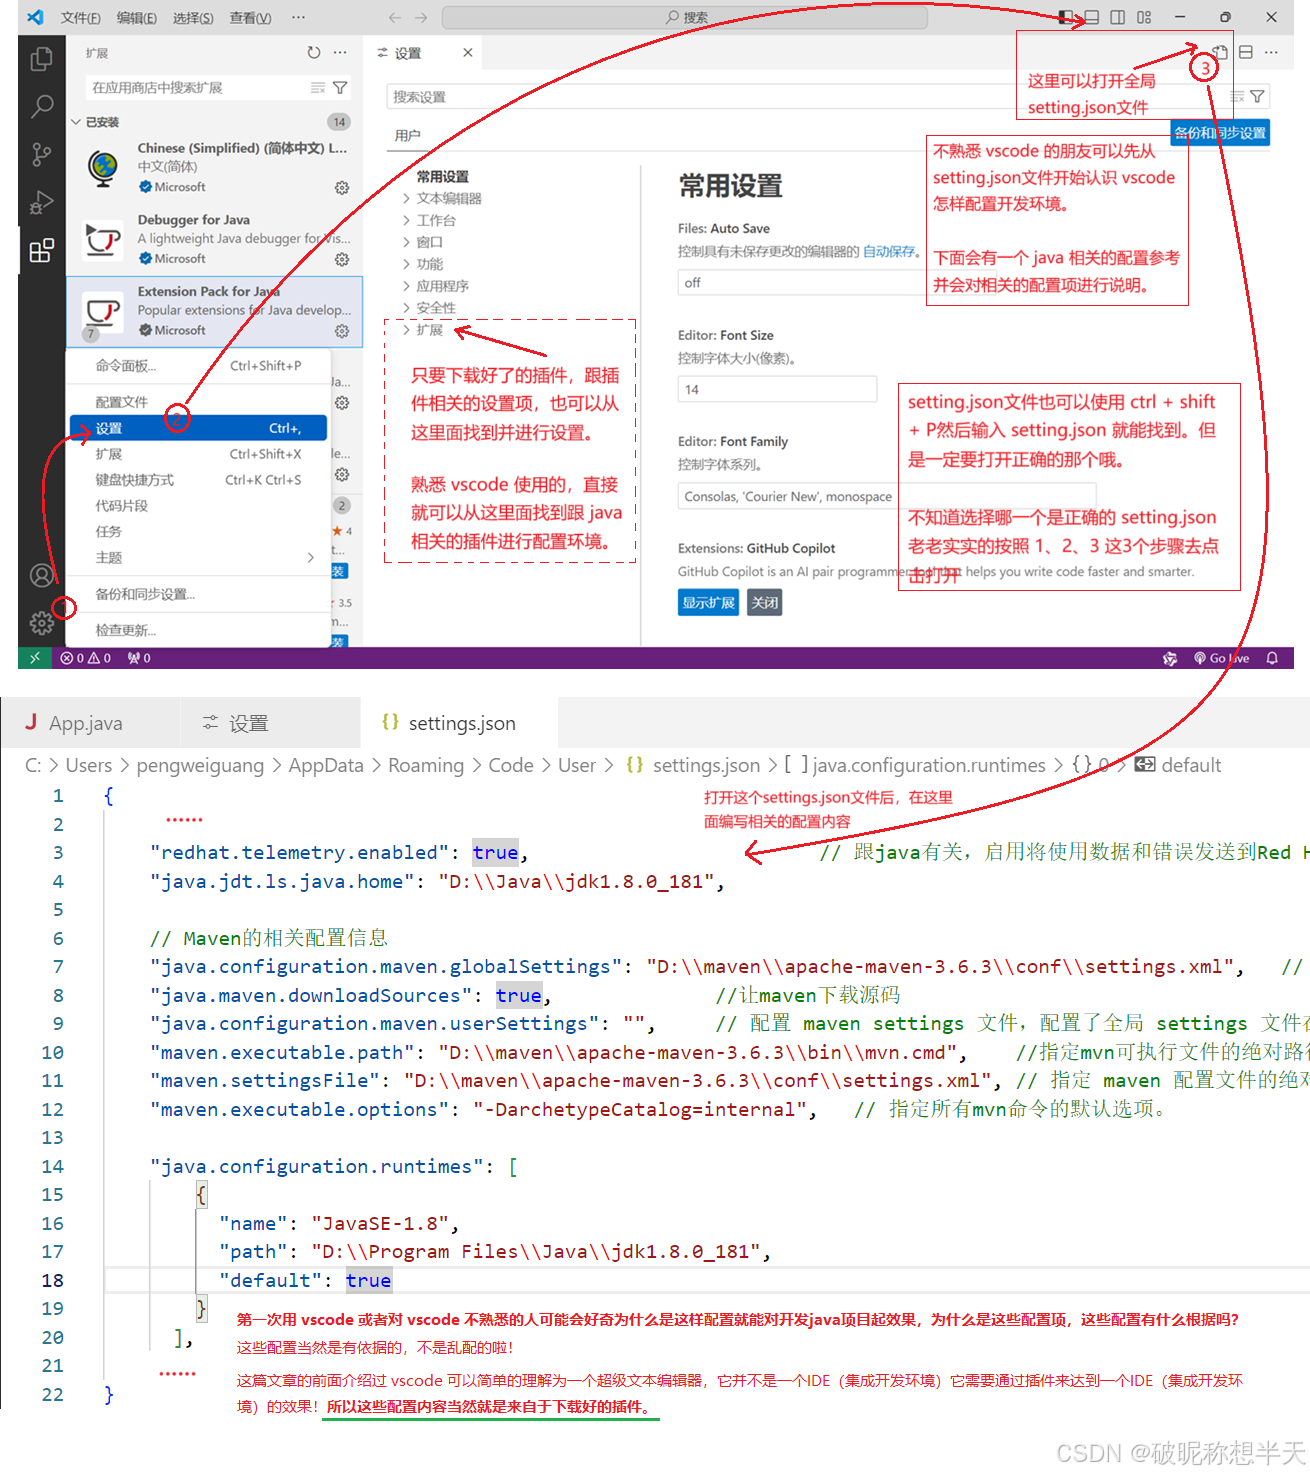
Task: Open the errors and warnings status item
Action: point(86,658)
